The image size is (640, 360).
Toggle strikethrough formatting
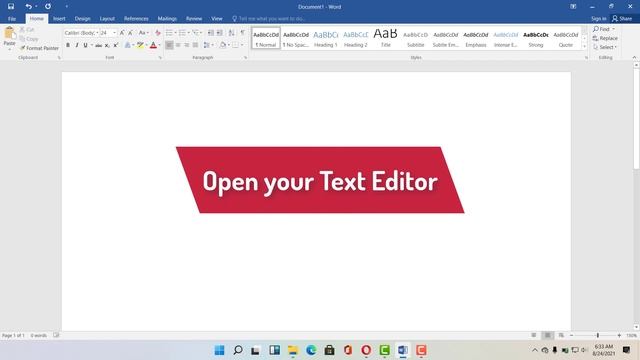[98, 45]
